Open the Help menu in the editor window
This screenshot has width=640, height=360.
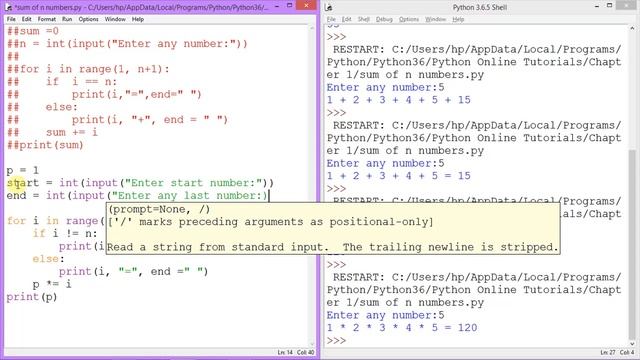pyautogui.click(x=138, y=19)
